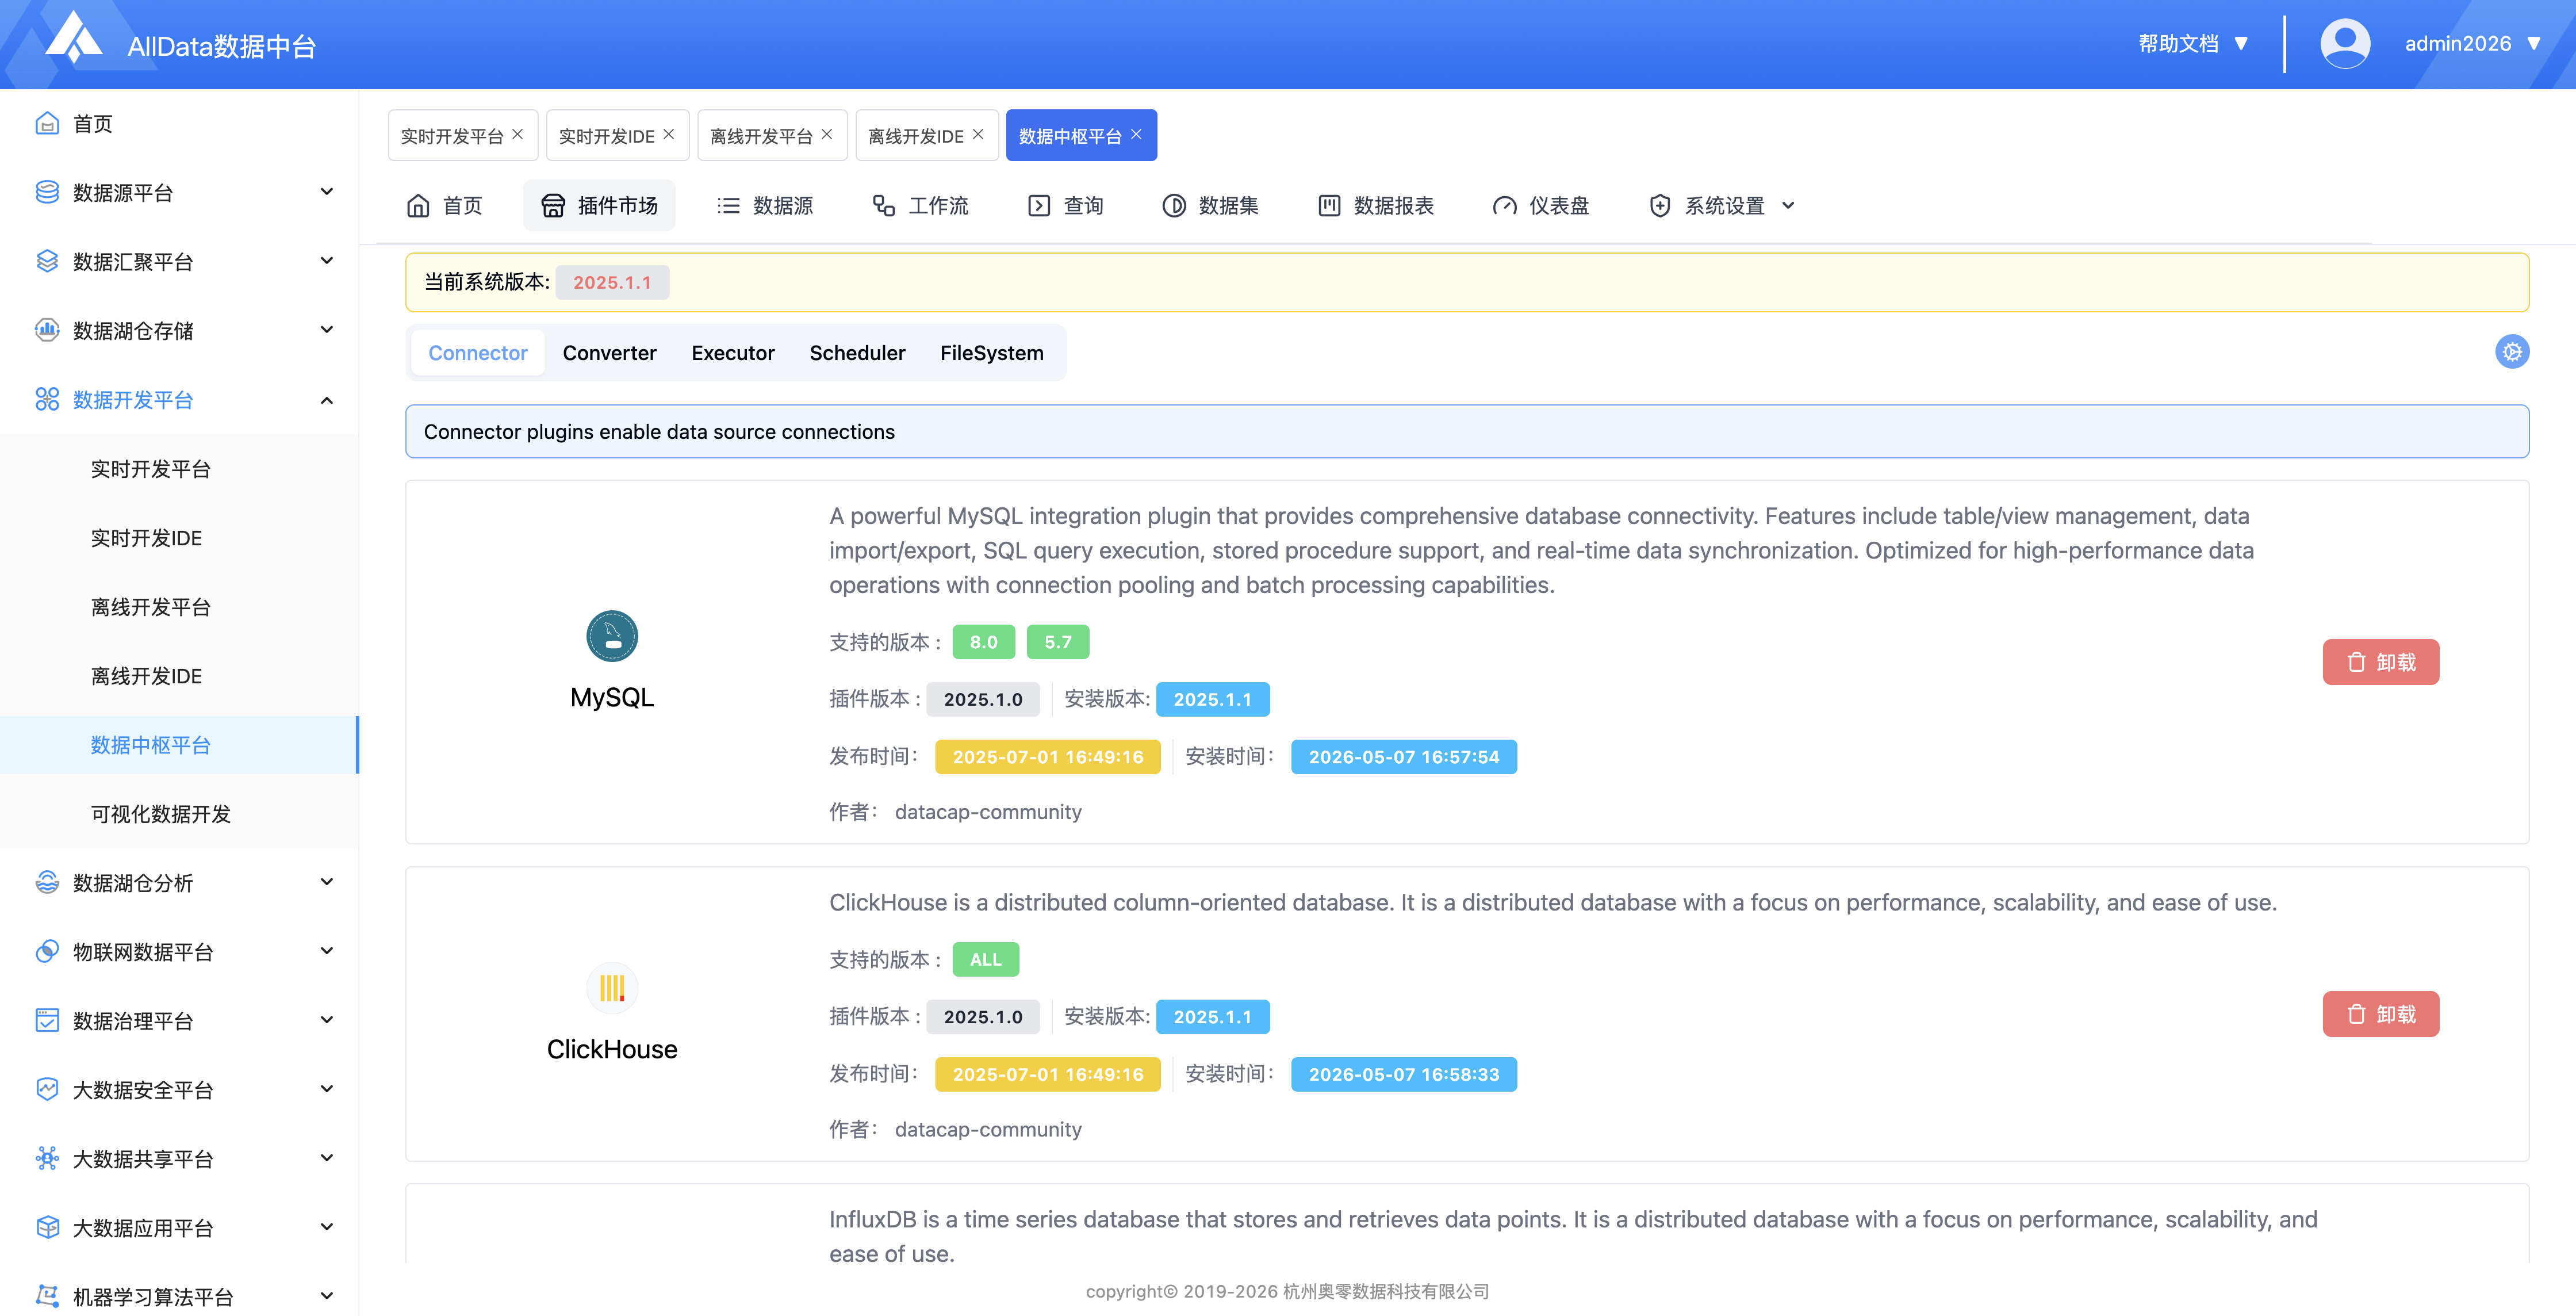Click the 数据湖仓分析 icon
2576x1316 pixels.
[x=47, y=882]
